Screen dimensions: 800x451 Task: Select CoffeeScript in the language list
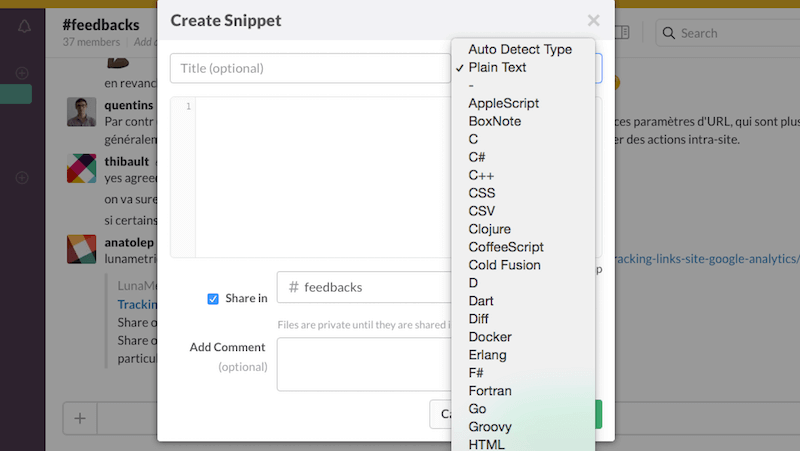(x=506, y=247)
